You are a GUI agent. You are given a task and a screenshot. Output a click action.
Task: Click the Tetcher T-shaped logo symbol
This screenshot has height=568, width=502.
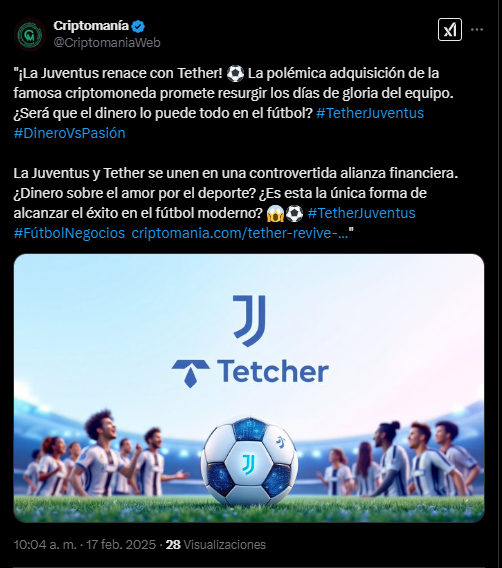coord(191,373)
